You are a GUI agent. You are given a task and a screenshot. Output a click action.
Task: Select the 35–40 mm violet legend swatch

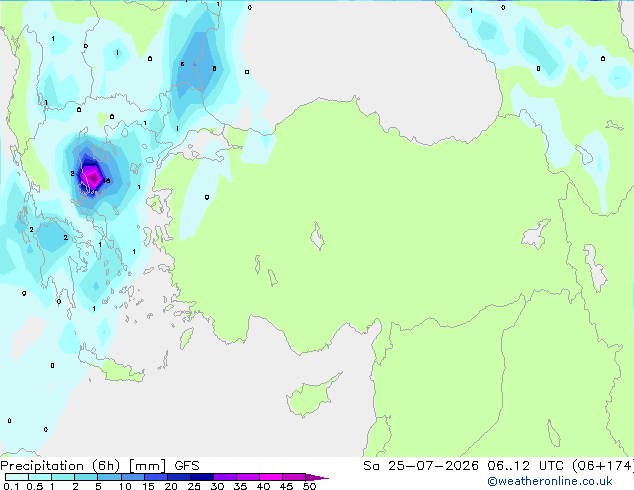coord(247,477)
